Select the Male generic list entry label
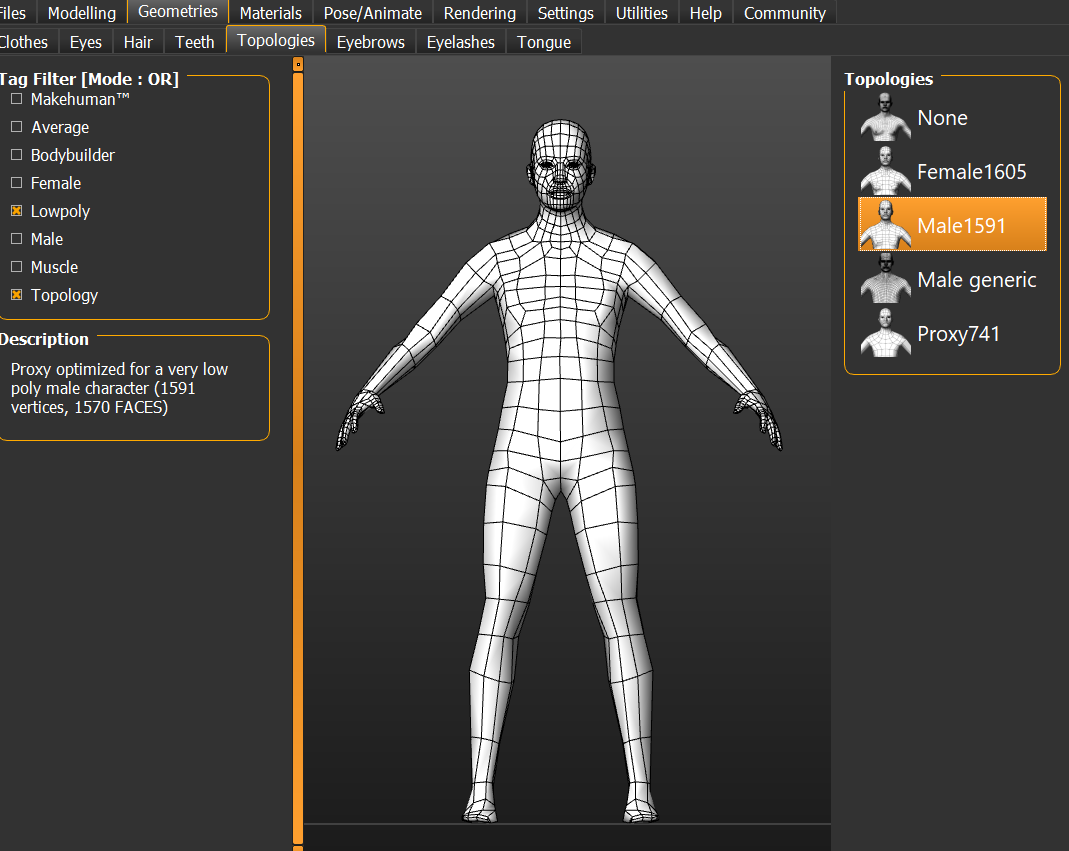The width and height of the screenshot is (1069, 851). 976,280
